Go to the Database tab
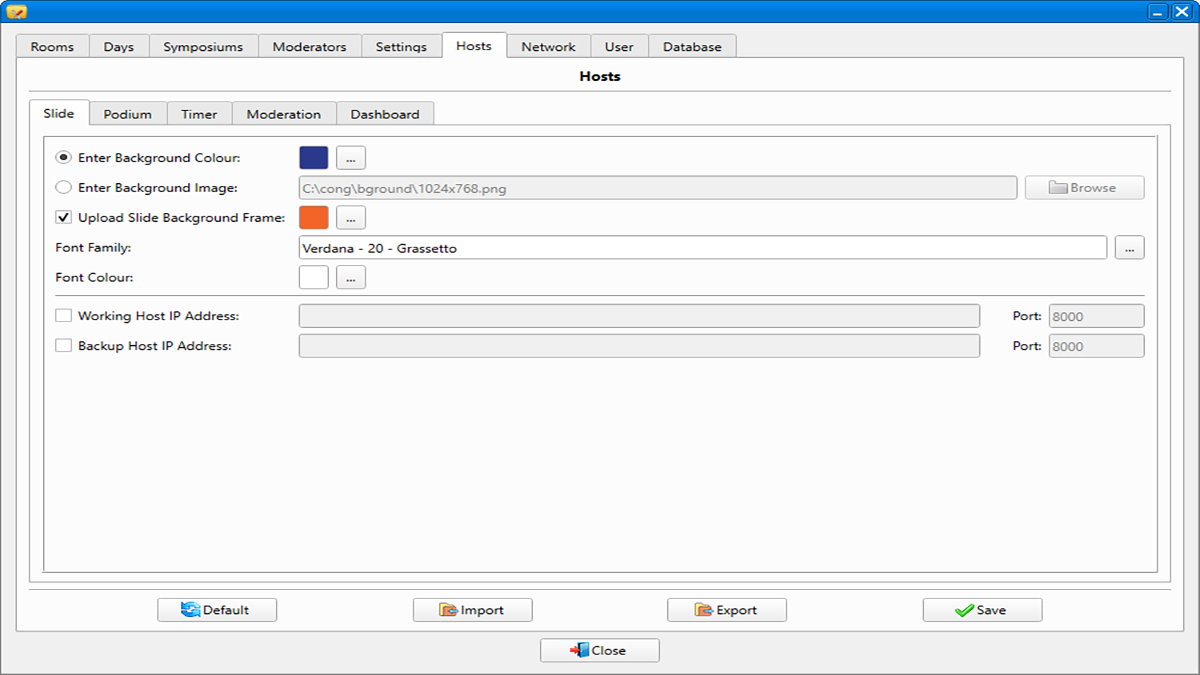Screen dimensions: 1200x675 point(692,46)
